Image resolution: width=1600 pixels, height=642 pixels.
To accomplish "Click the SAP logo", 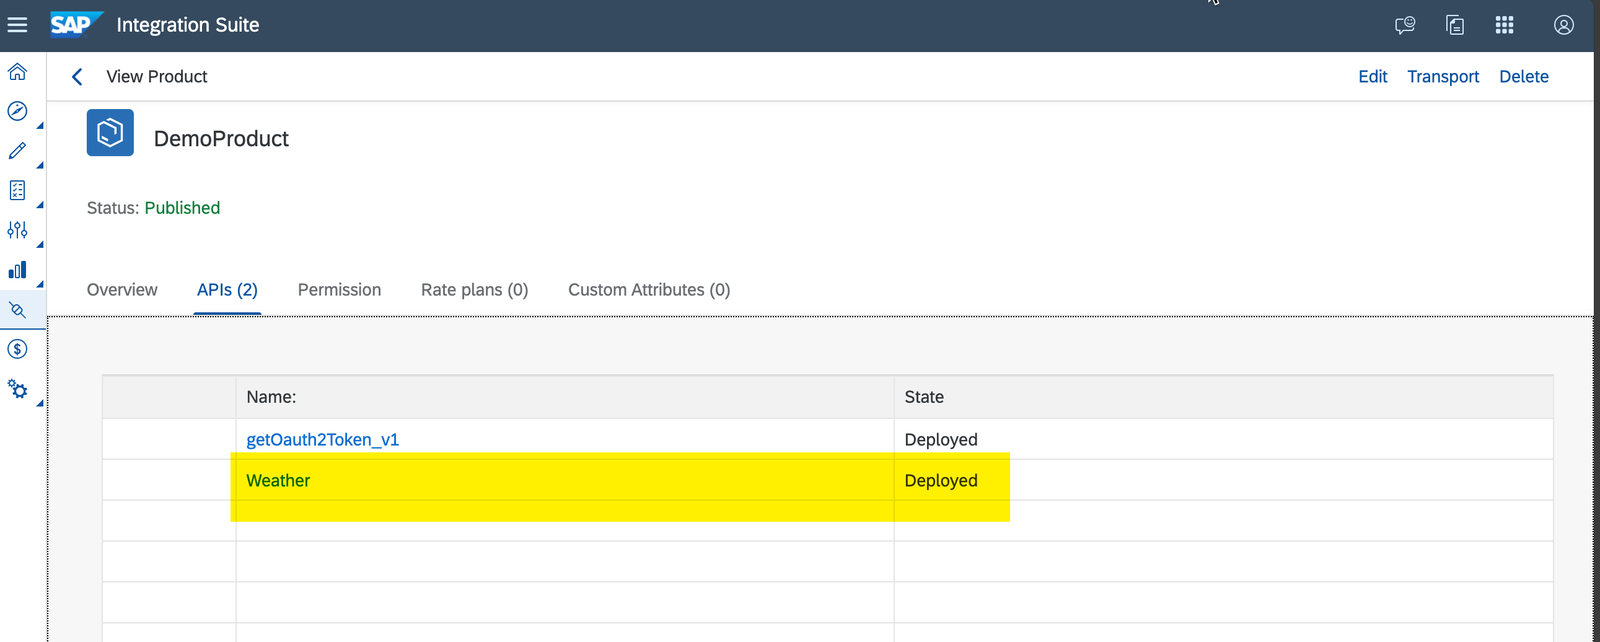I will 75,25.
